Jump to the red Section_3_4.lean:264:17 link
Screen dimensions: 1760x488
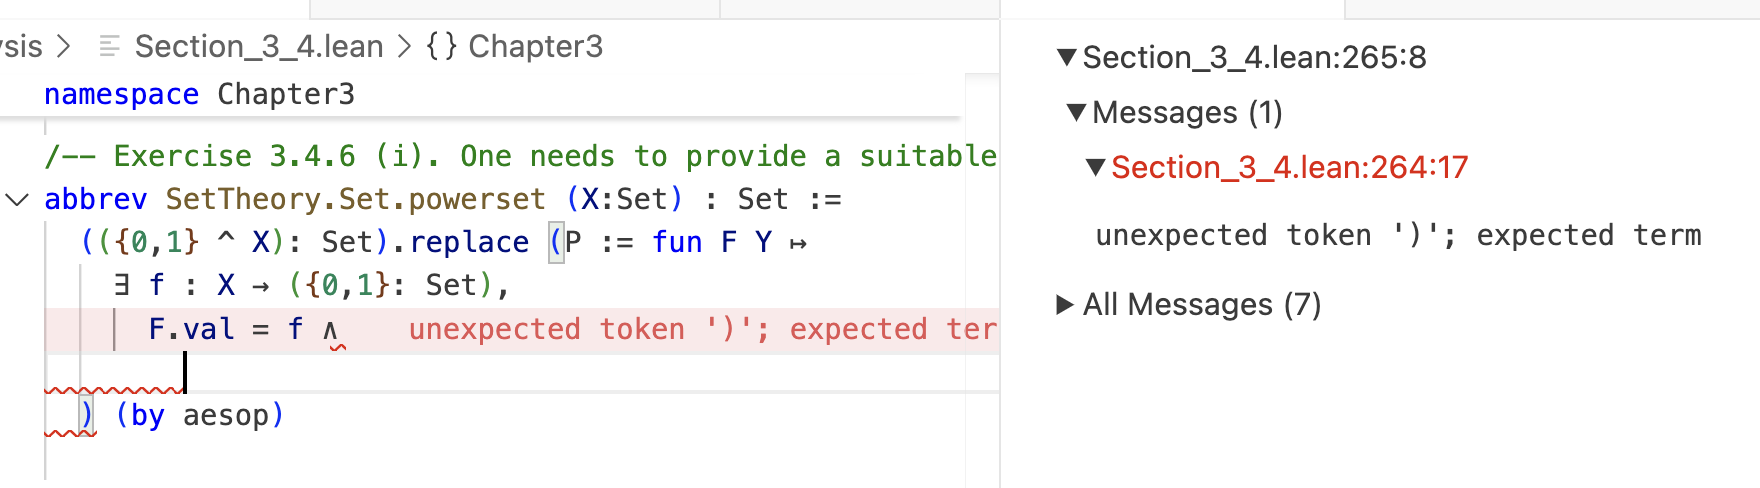(1289, 167)
